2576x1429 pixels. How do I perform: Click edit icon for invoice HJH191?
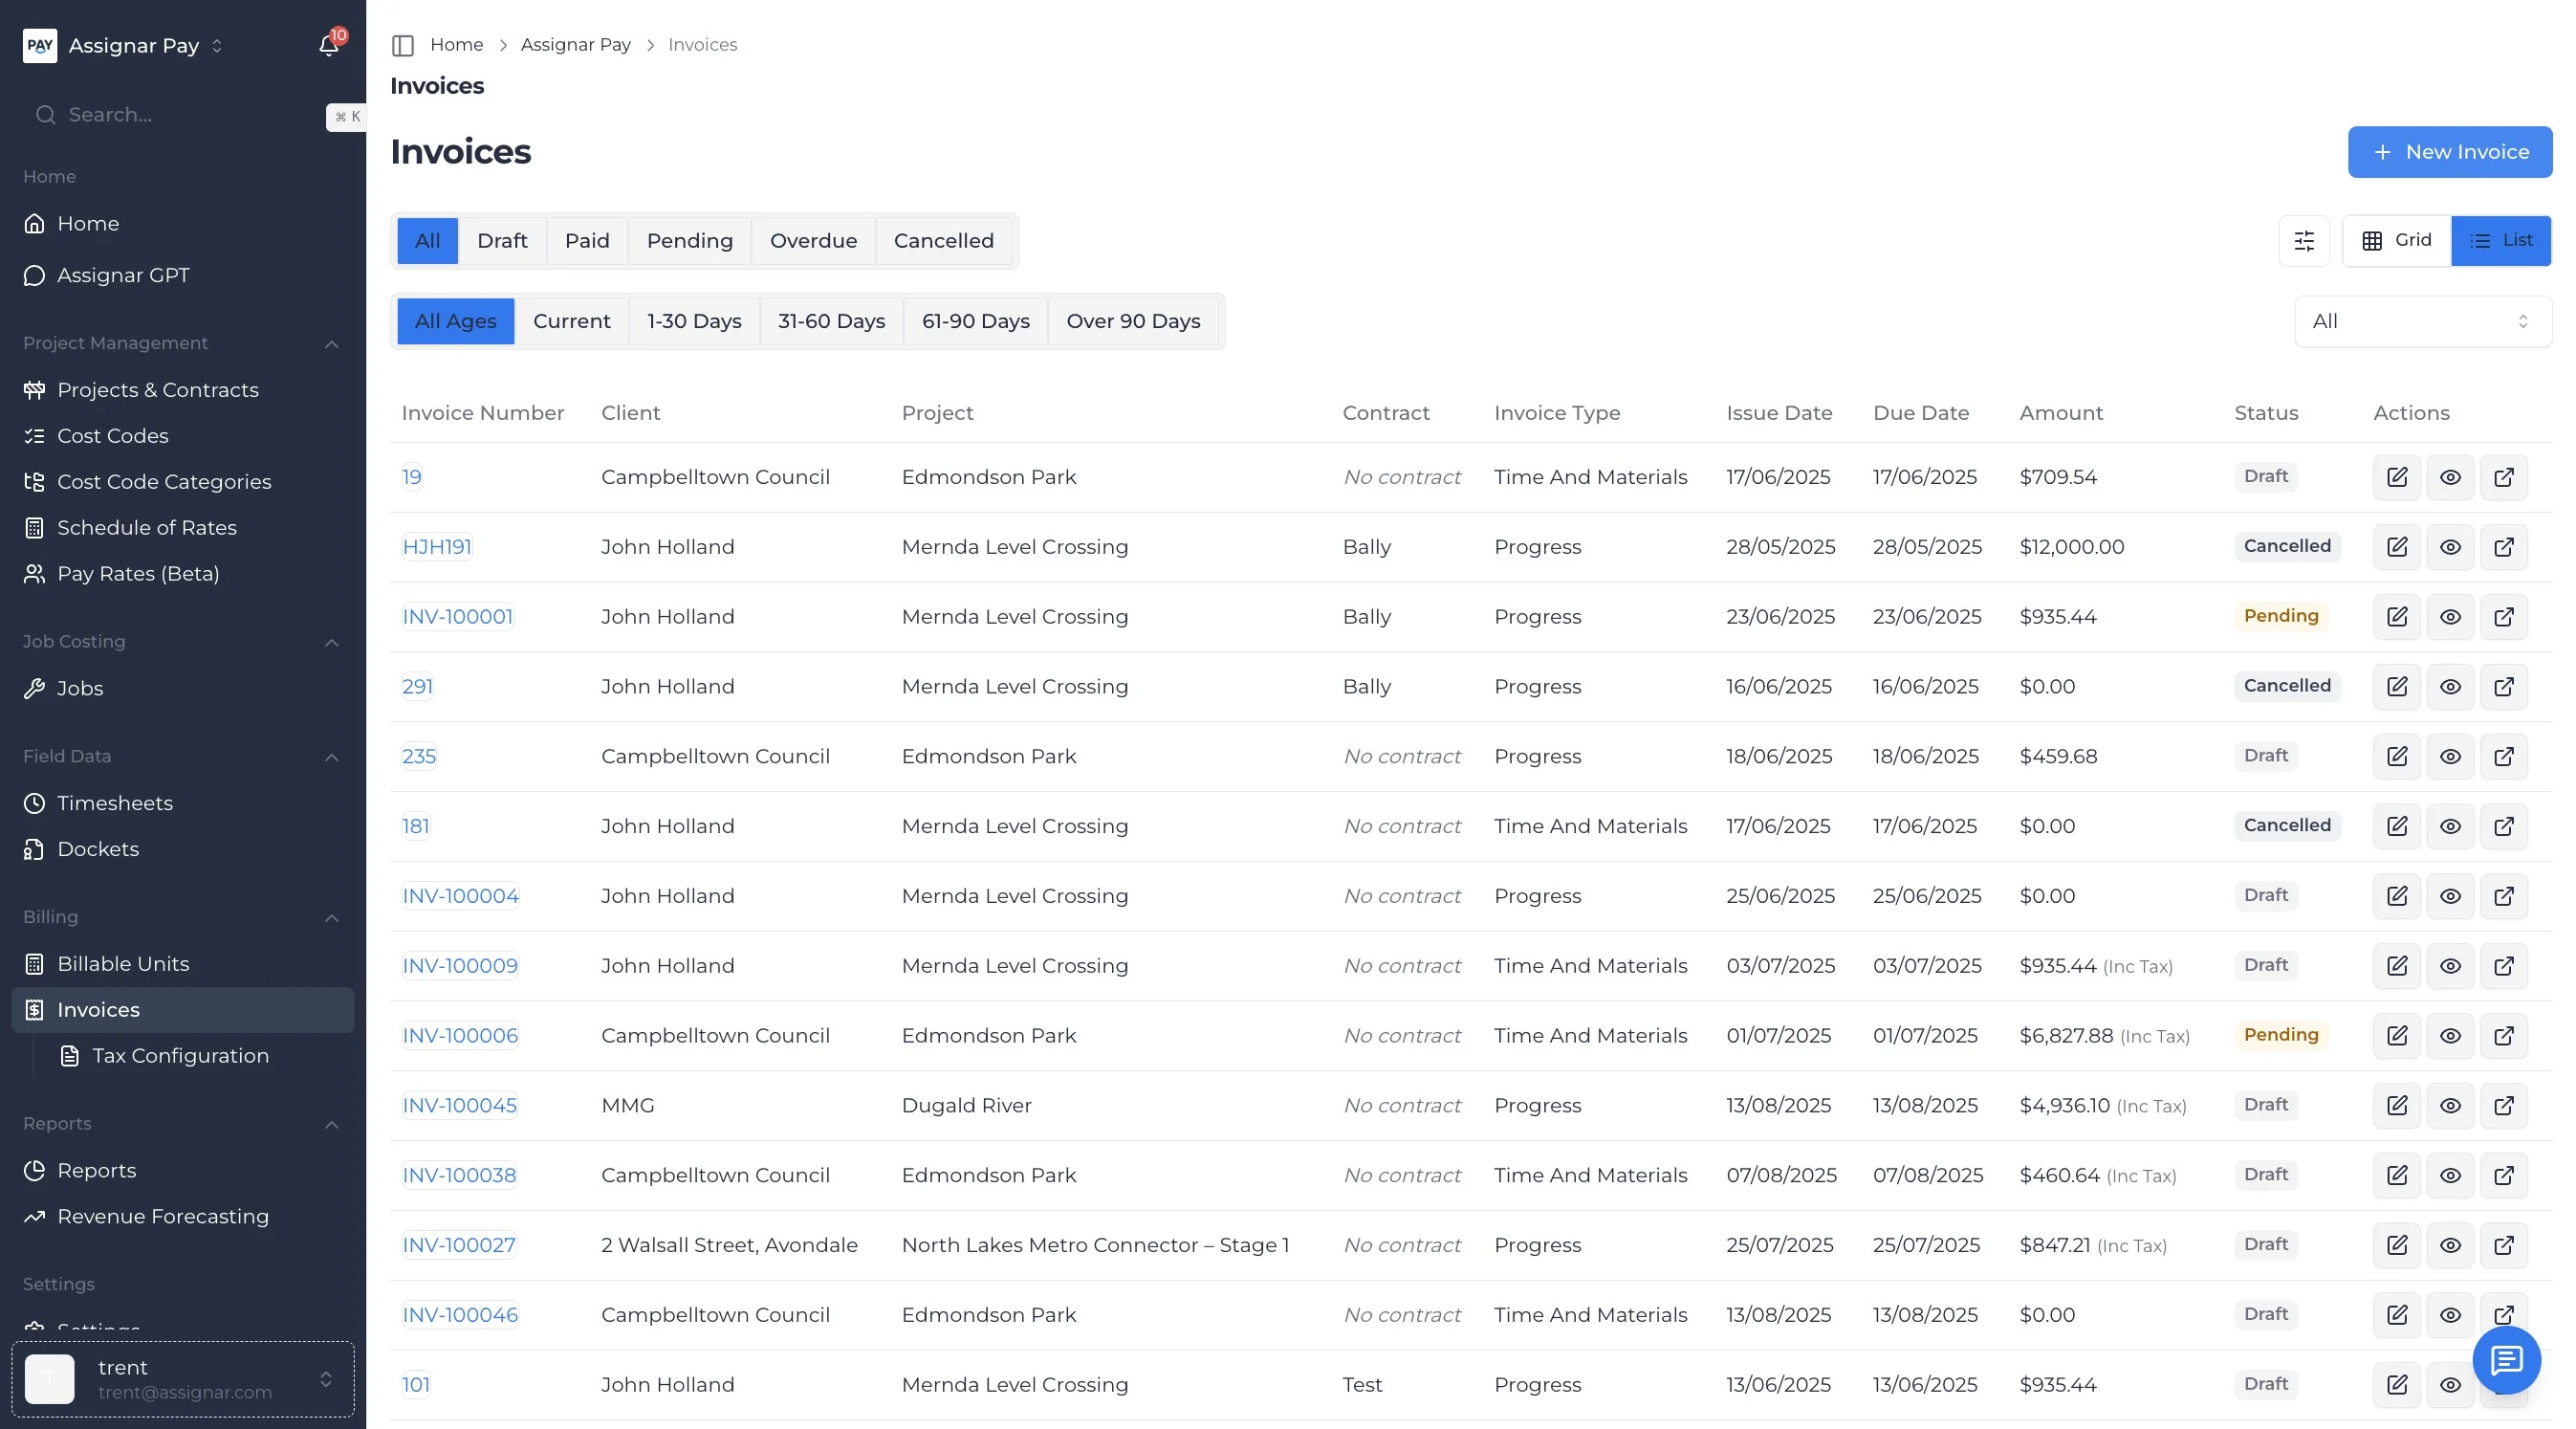[2397, 547]
